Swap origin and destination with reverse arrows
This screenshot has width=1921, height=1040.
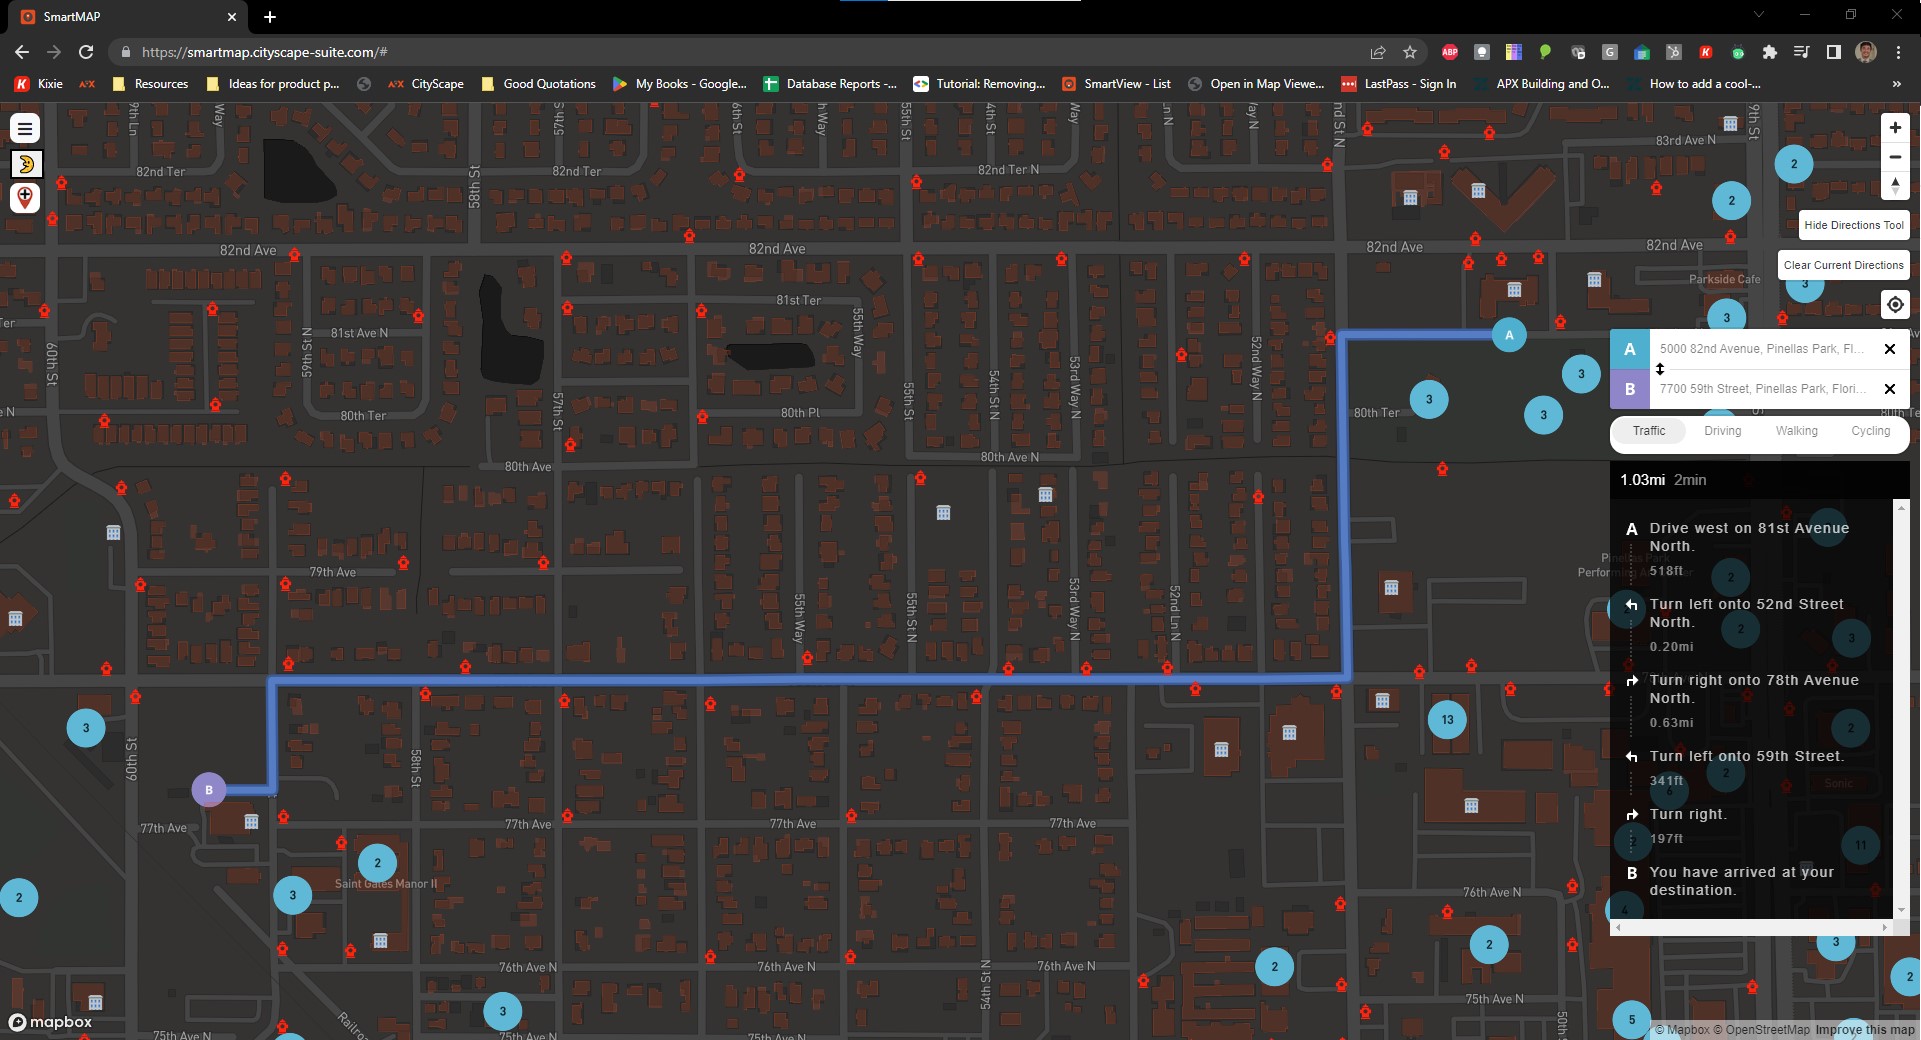click(1660, 369)
